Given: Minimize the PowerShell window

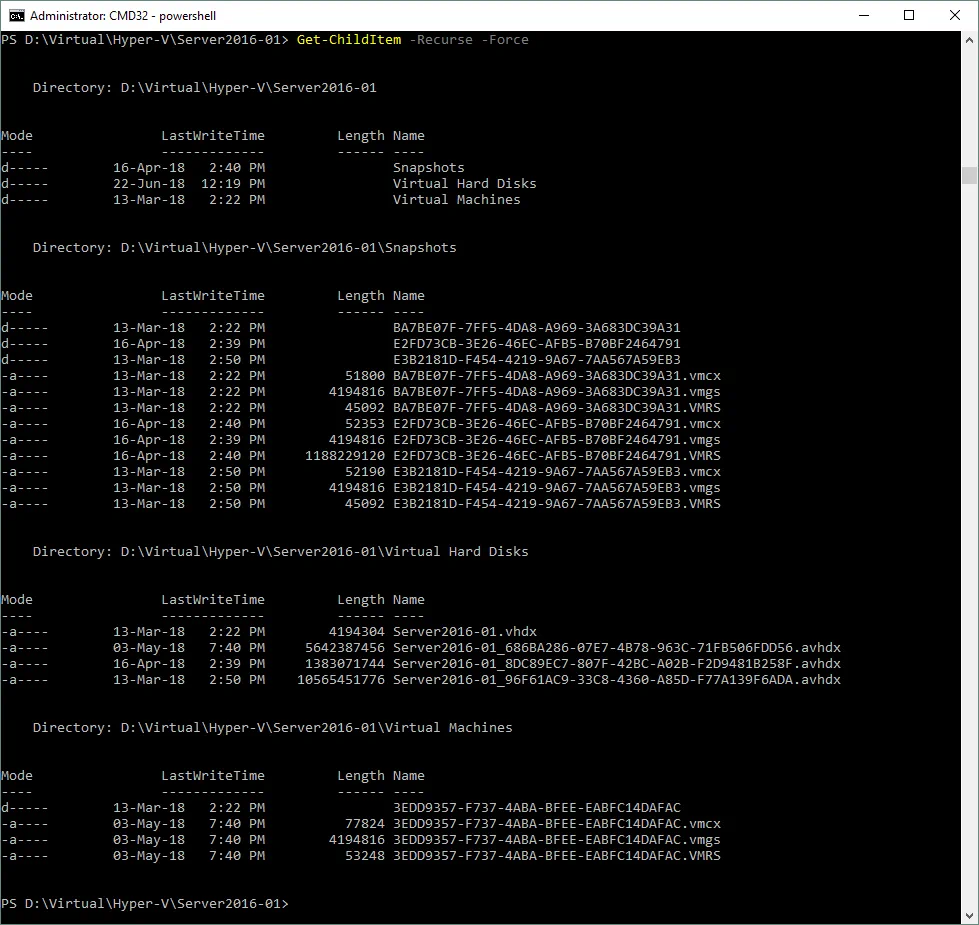Looking at the screenshot, I should click(x=863, y=15).
